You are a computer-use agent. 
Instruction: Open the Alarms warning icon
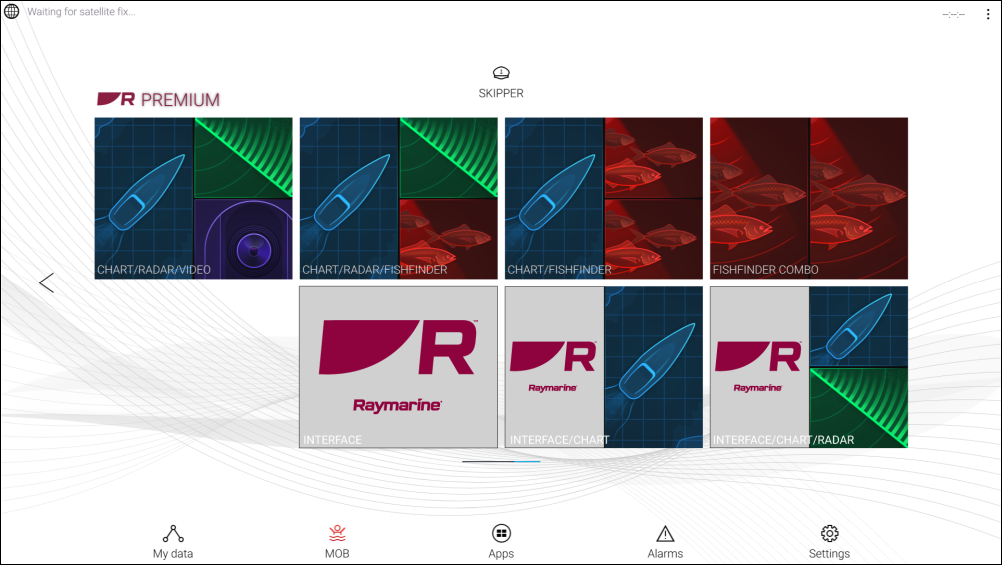coord(665,534)
